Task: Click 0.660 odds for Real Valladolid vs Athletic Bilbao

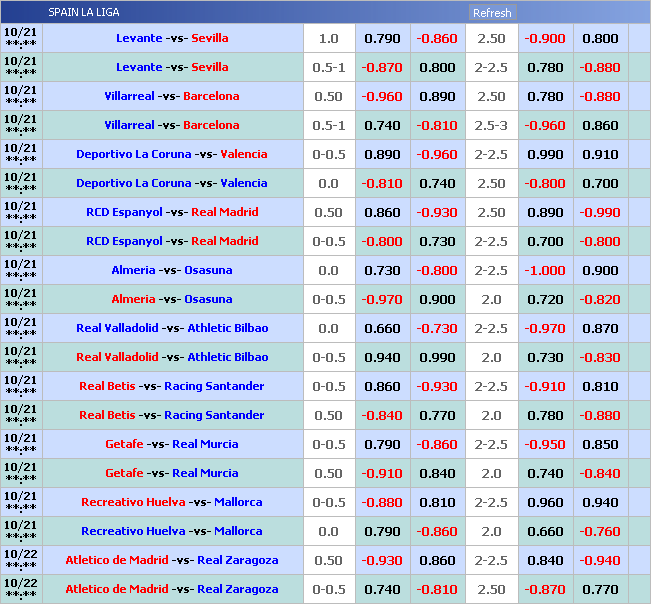Action: click(x=382, y=329)
